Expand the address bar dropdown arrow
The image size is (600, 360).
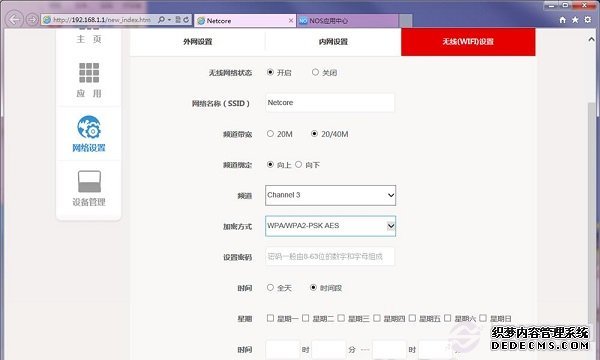[170, 20]
